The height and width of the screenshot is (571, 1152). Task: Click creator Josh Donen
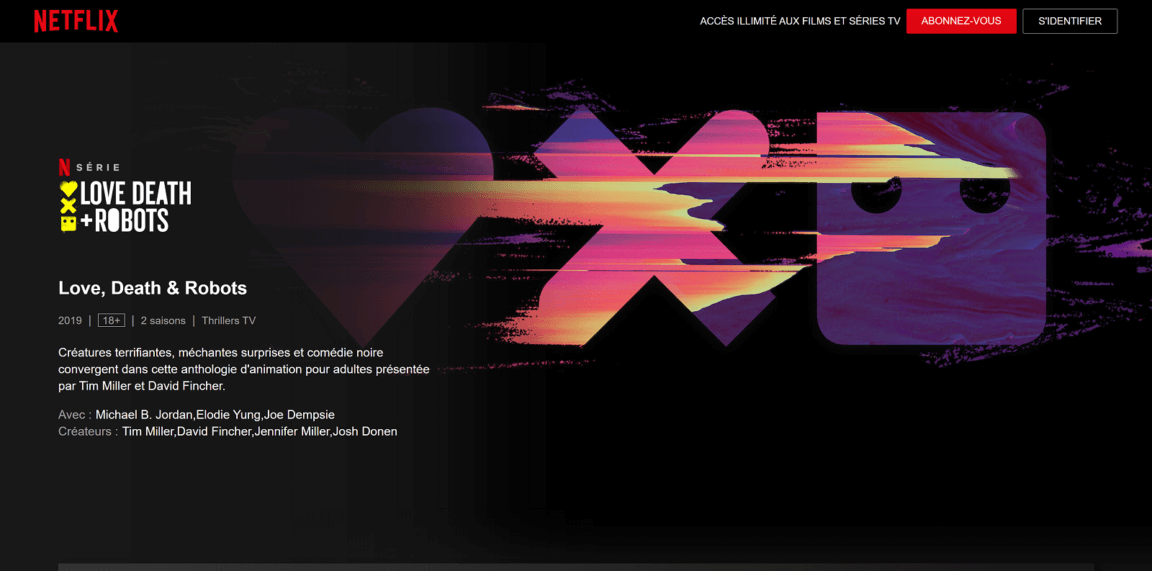364,431
